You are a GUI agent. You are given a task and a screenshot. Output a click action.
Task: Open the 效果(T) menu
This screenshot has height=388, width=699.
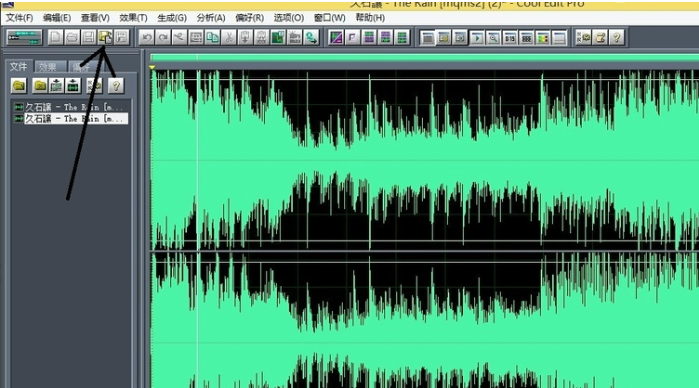tap(133, 18)
